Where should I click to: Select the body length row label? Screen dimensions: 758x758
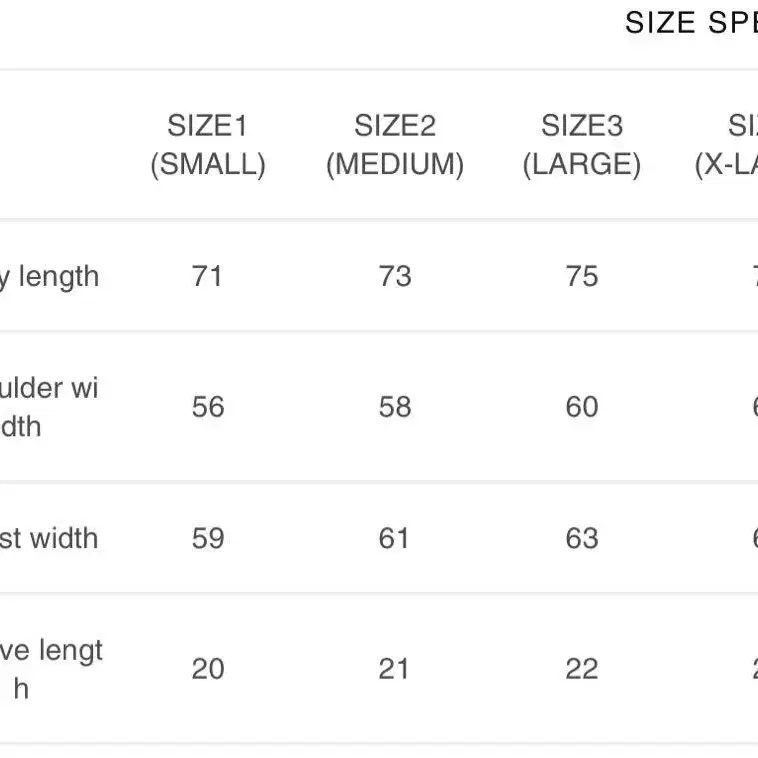[49, 277]
